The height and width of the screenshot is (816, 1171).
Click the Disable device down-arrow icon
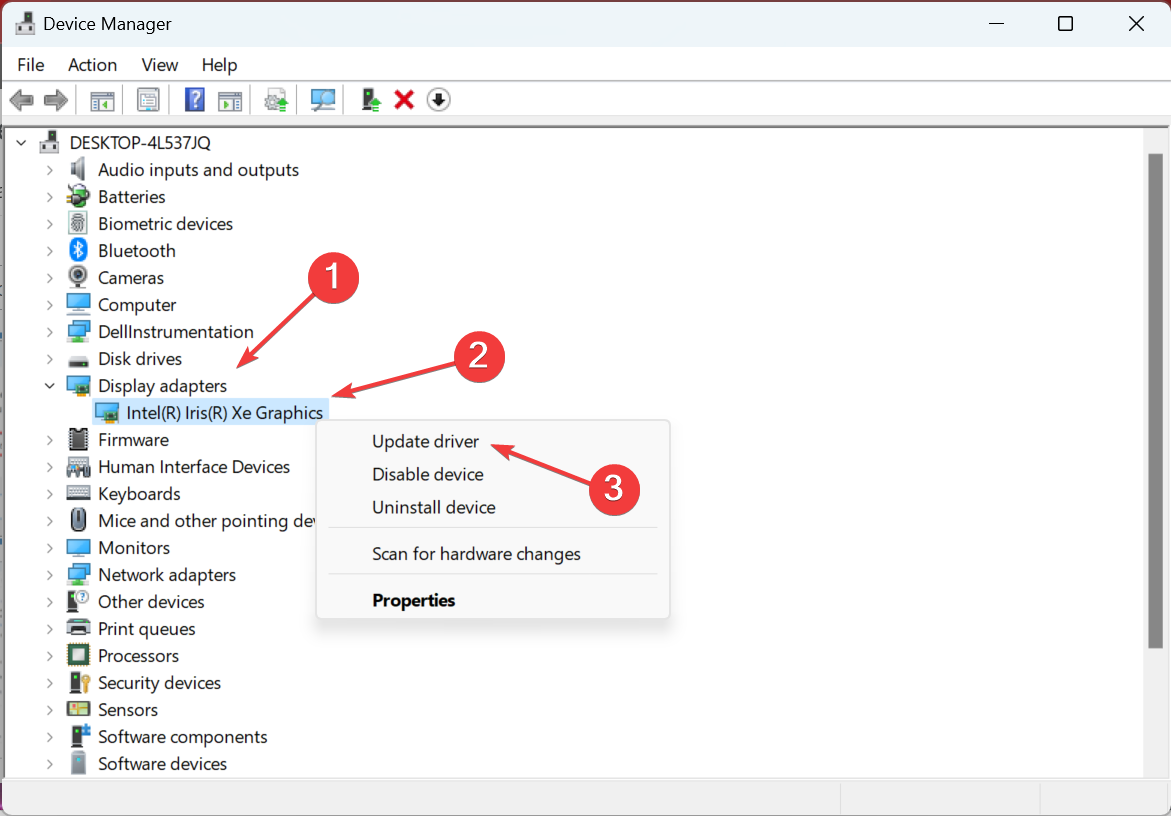(x=438, y=99)
